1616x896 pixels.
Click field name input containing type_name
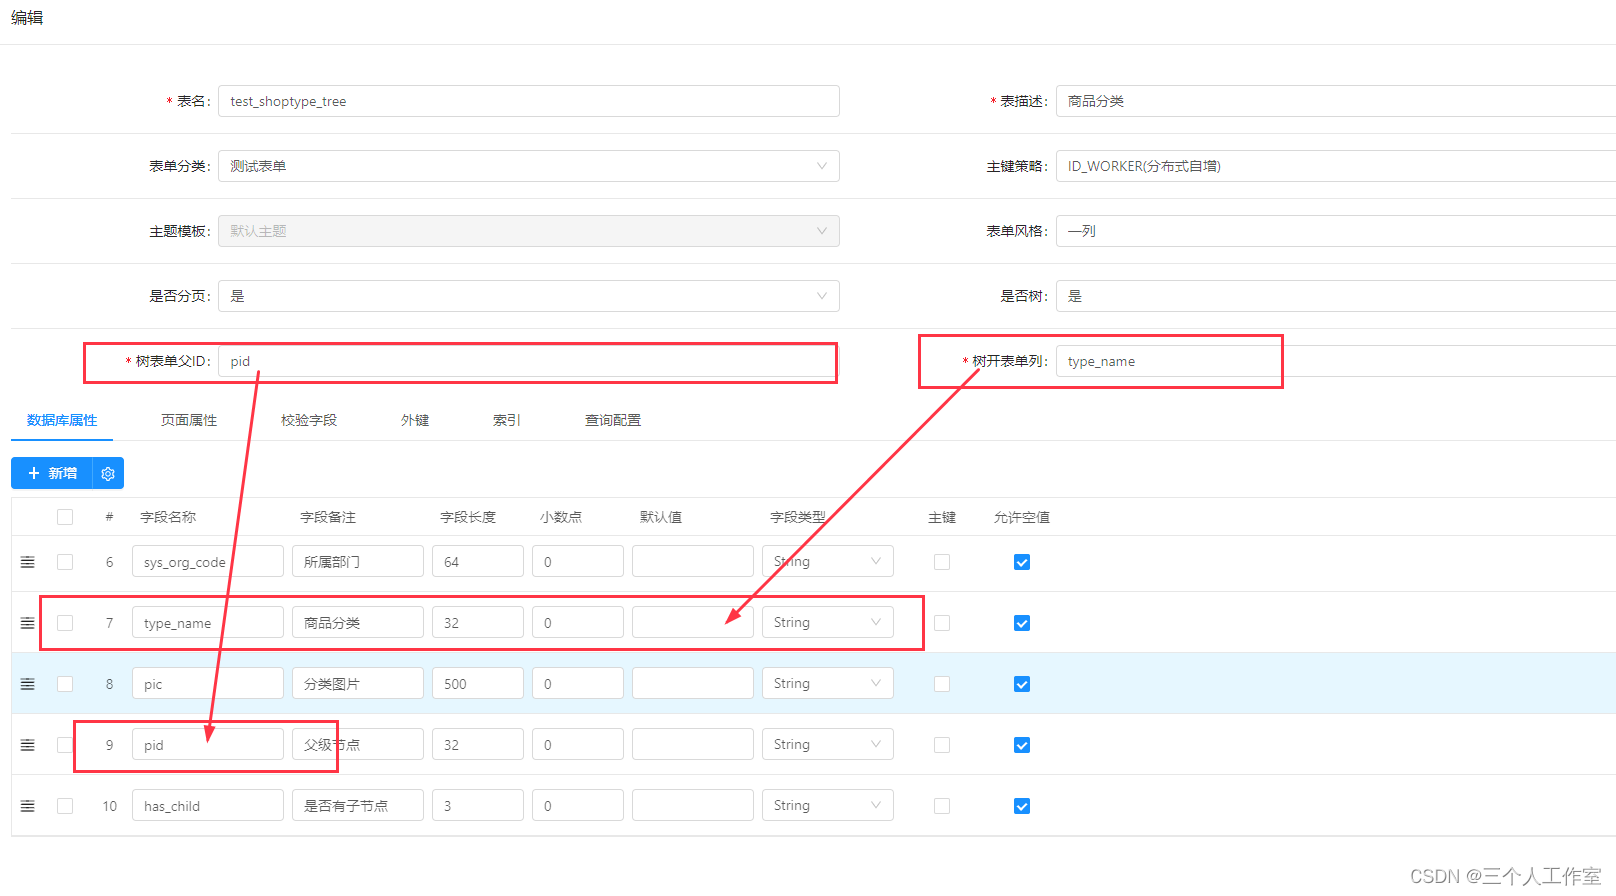(208, 622)
